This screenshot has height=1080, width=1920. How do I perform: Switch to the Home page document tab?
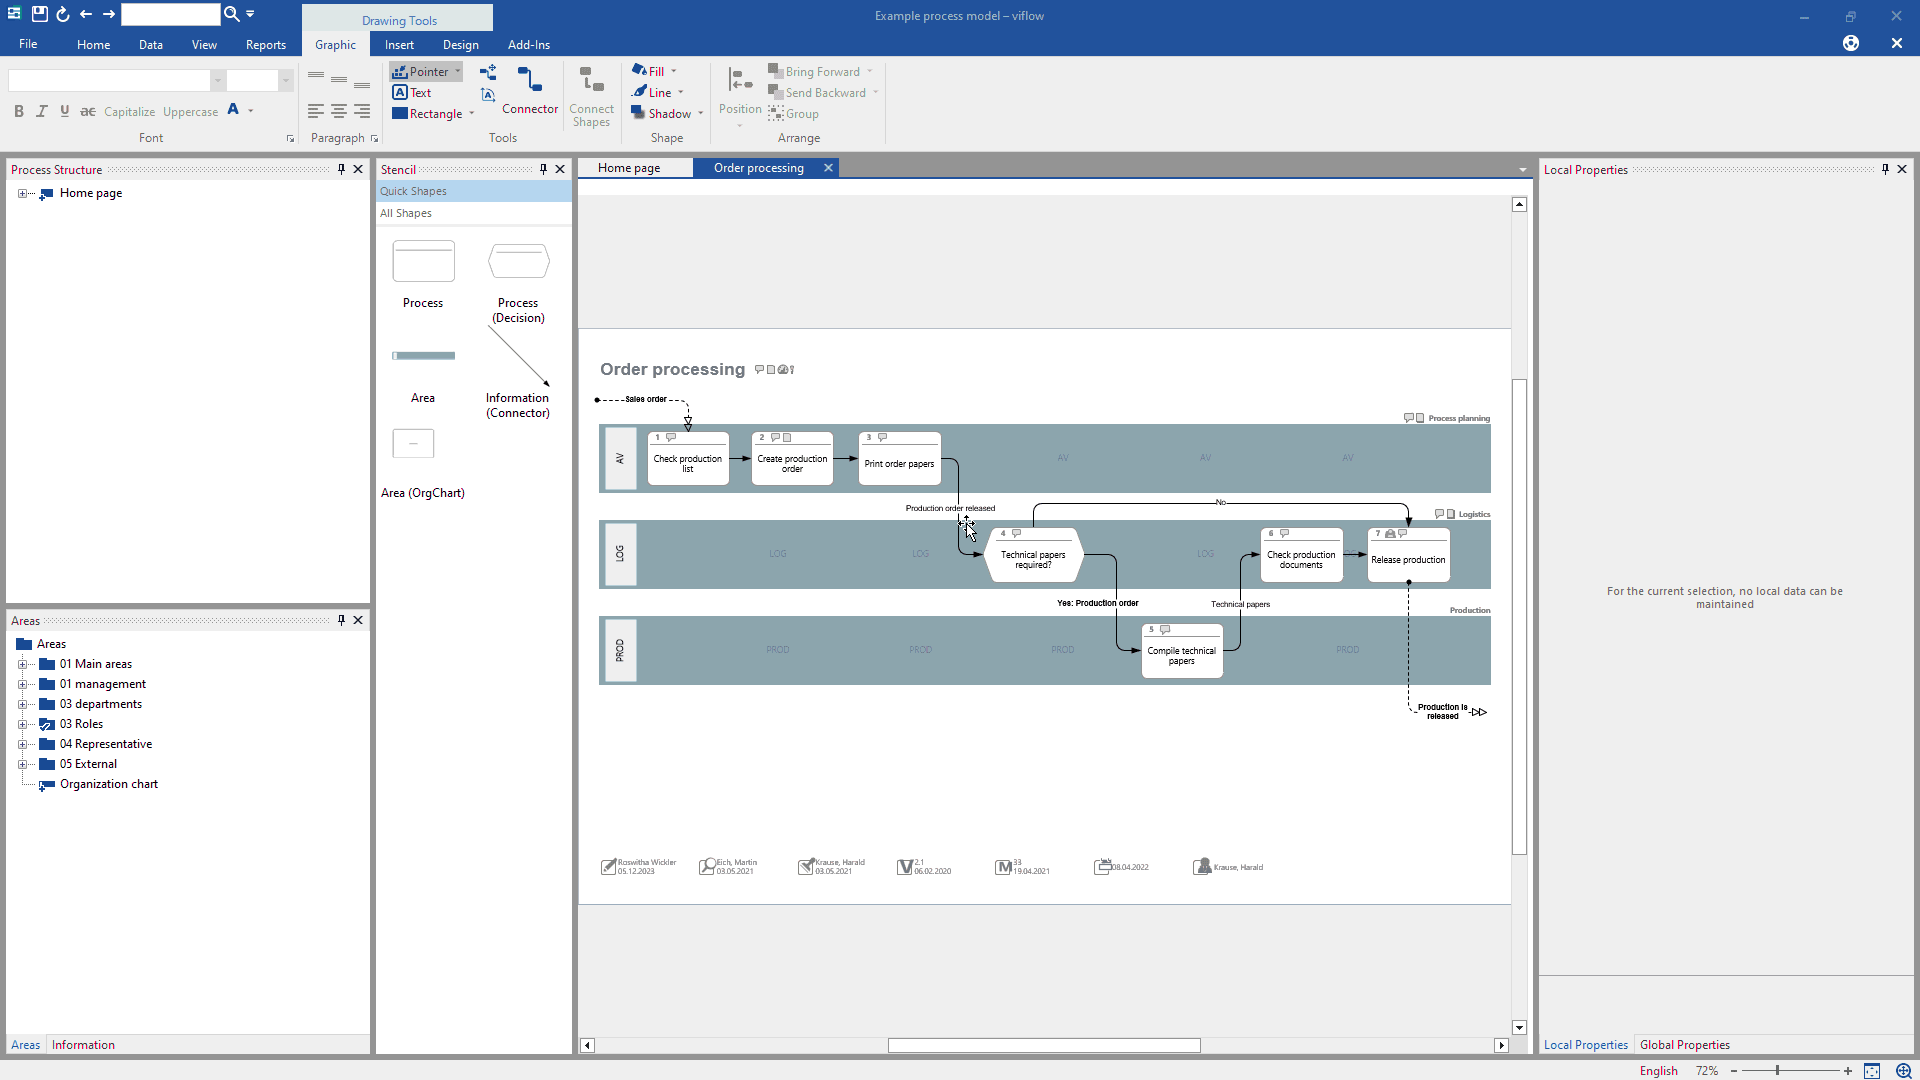(x=629, y=168)
